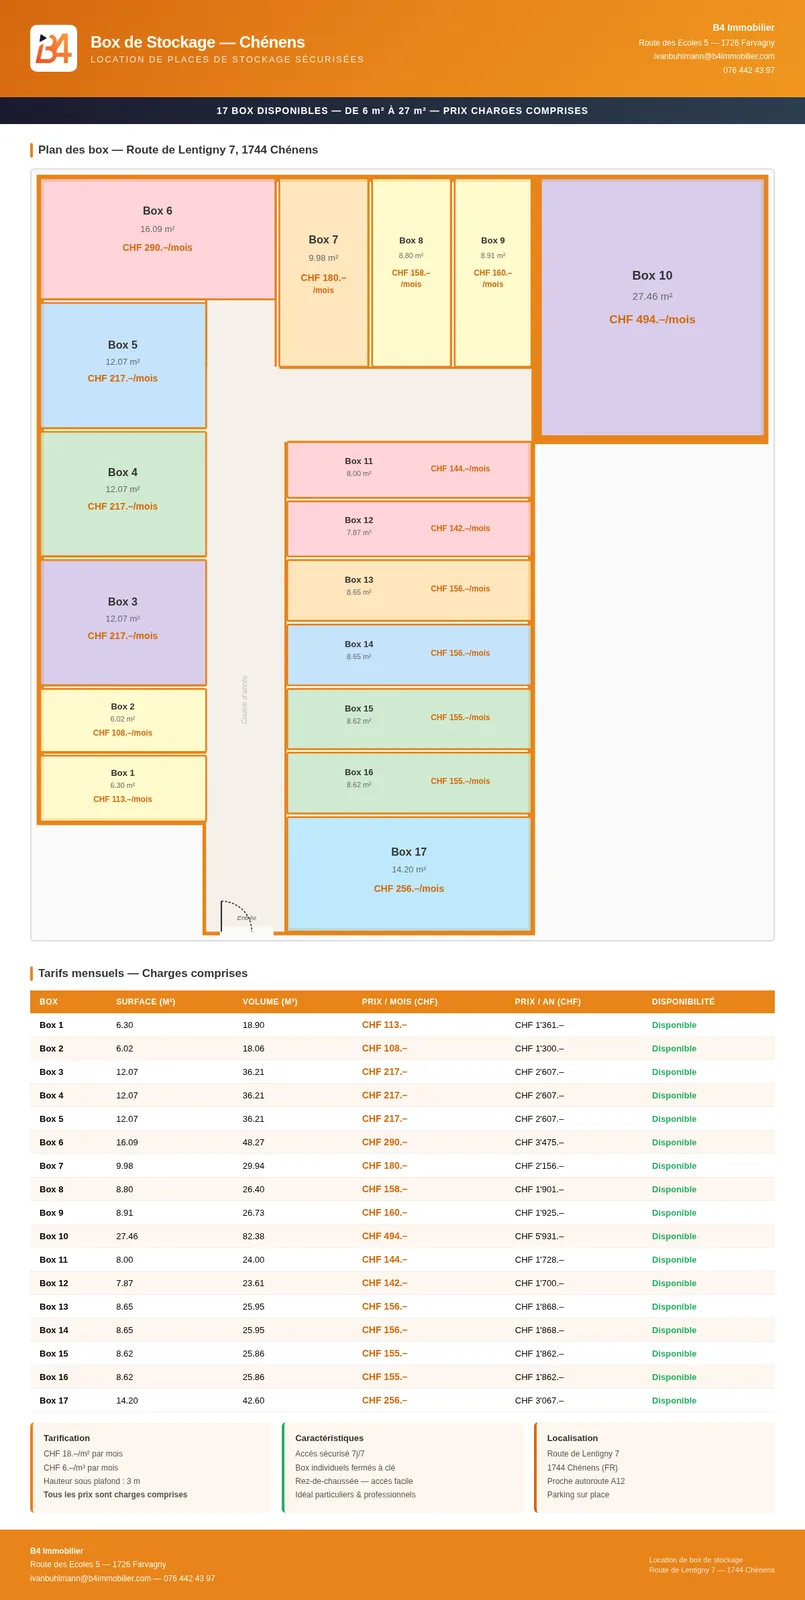Click Box 17 on the floor plan

pyautogui.click(x=409, y=874)
